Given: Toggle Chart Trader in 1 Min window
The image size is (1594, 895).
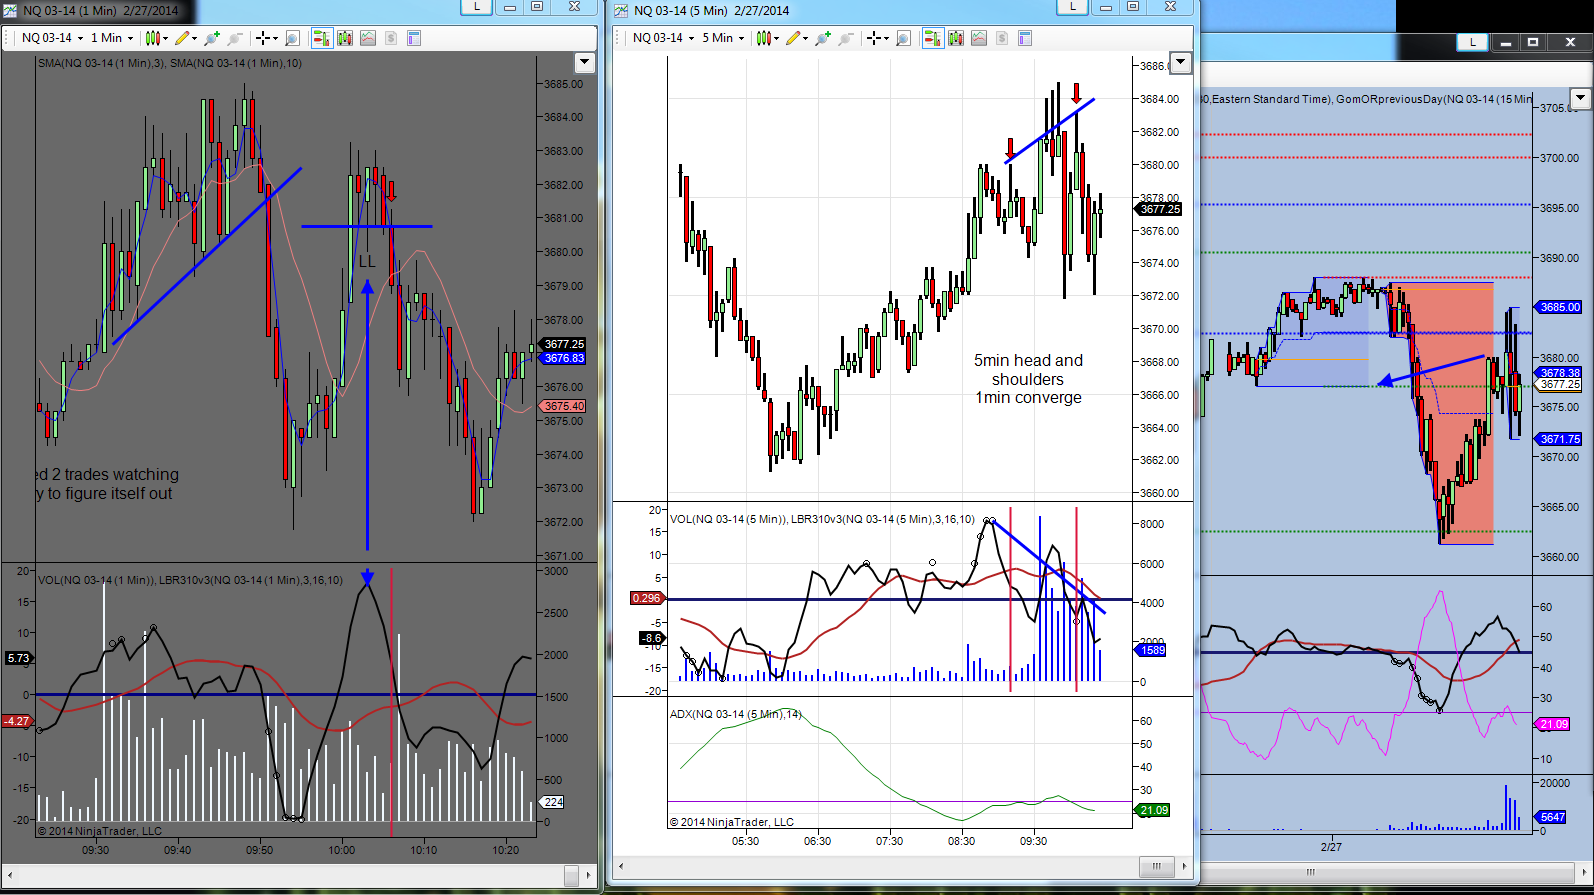Looking at the screenshot, I should [322, 38].
